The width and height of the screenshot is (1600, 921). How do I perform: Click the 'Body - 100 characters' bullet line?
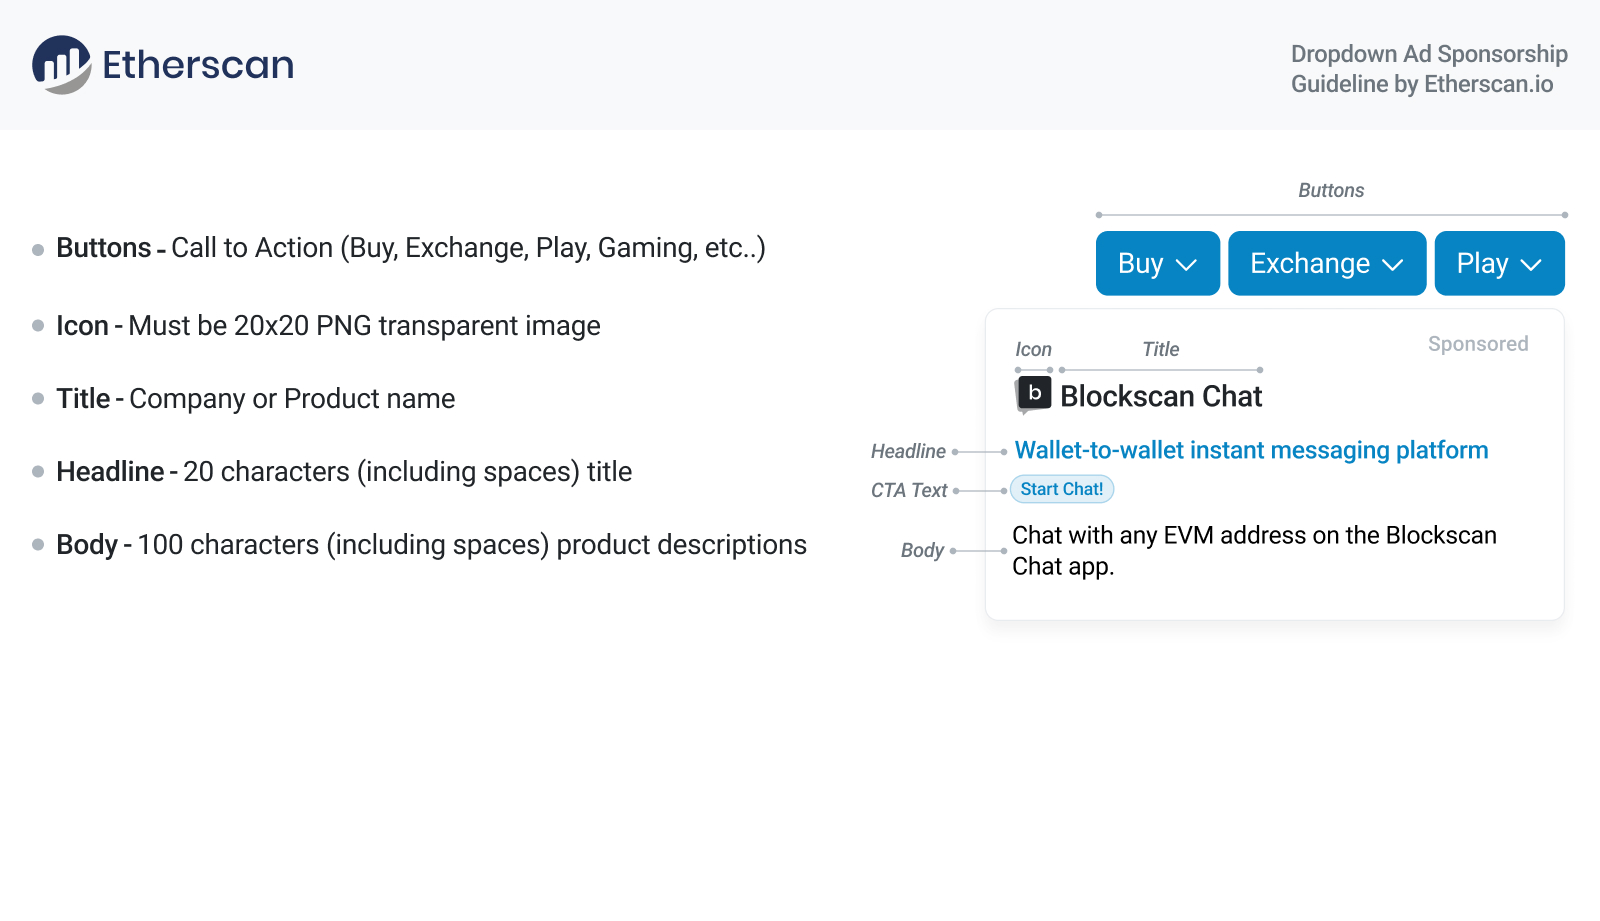(431, 545)
